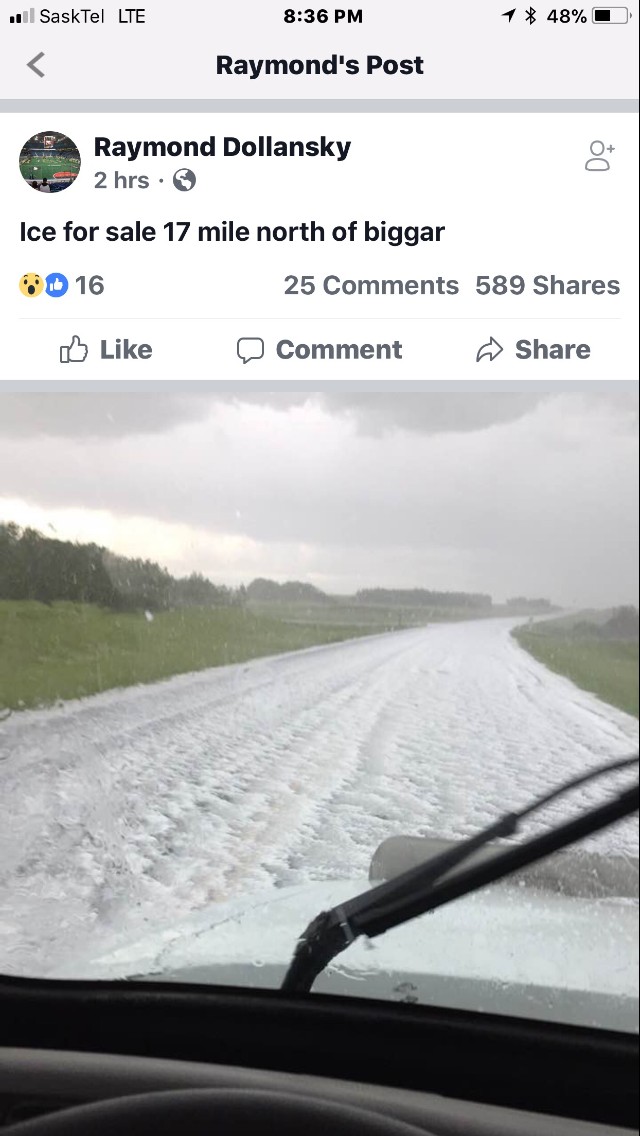640x1136 pixels.
Task: Tap the Like button label
Action: click(x=126, y=349)
